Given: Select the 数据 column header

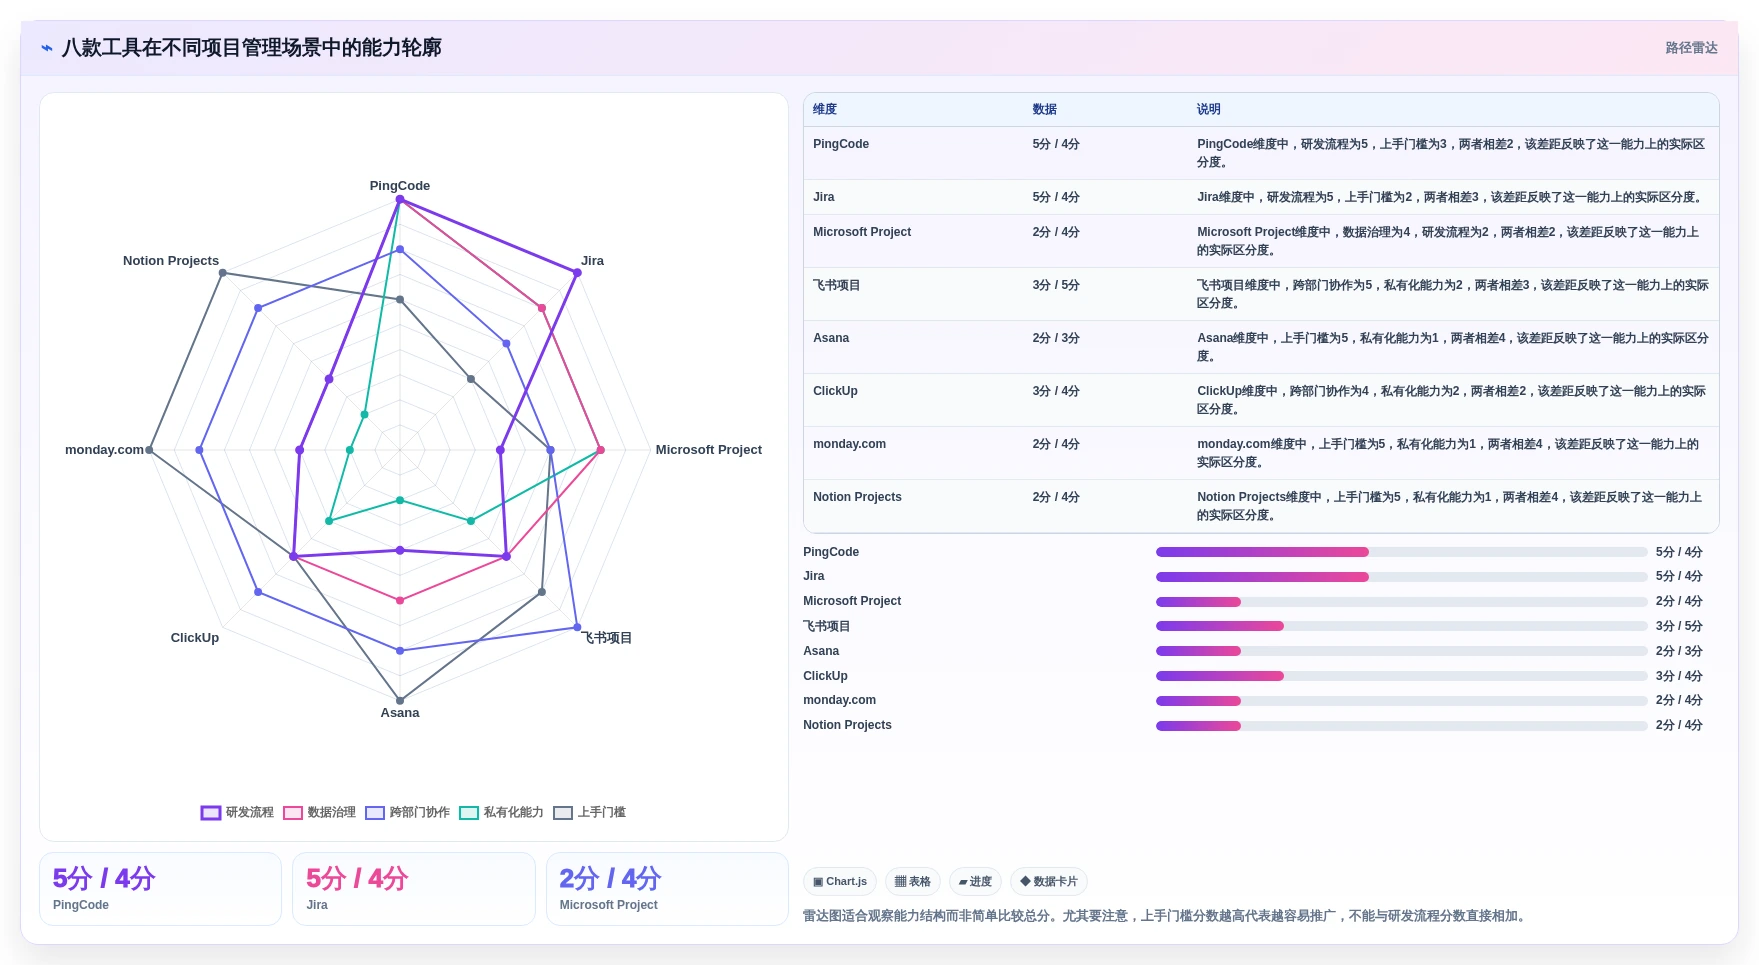Looking at the screenshot, I should tap(1045, 109).
